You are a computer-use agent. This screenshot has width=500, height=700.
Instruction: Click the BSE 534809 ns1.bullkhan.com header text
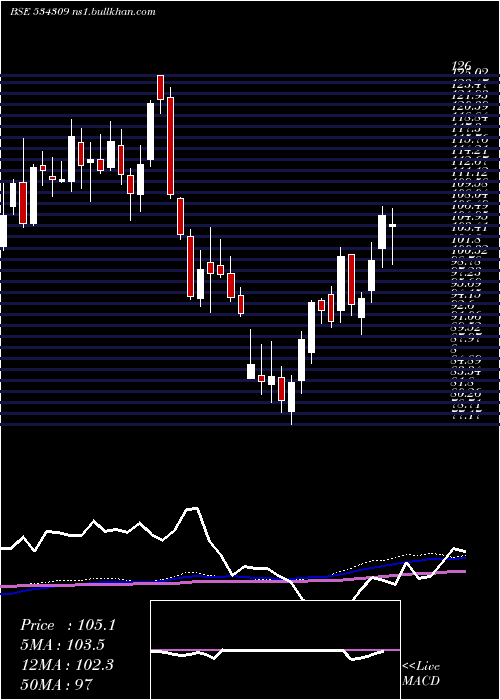(x=83, y=12)
